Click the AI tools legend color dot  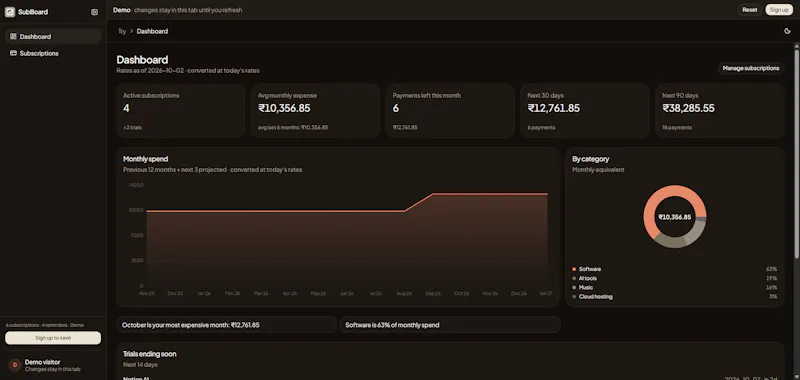pyautogui.click(x=574, y=278)
